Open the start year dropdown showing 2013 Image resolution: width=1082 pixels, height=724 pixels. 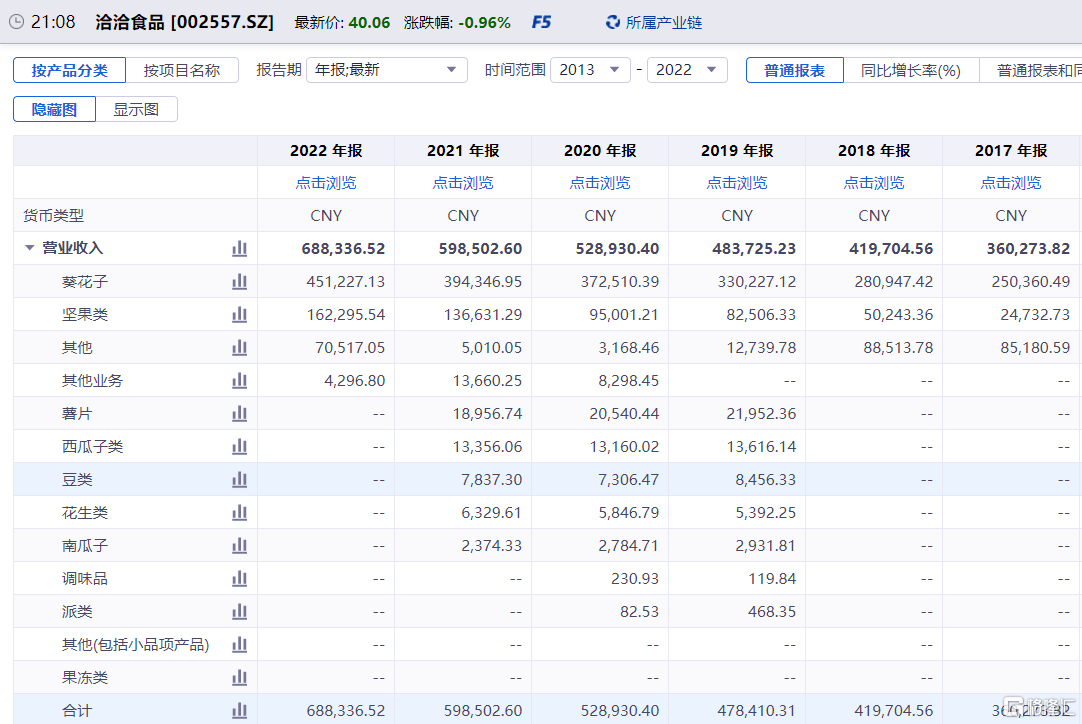tap(590, 70)
